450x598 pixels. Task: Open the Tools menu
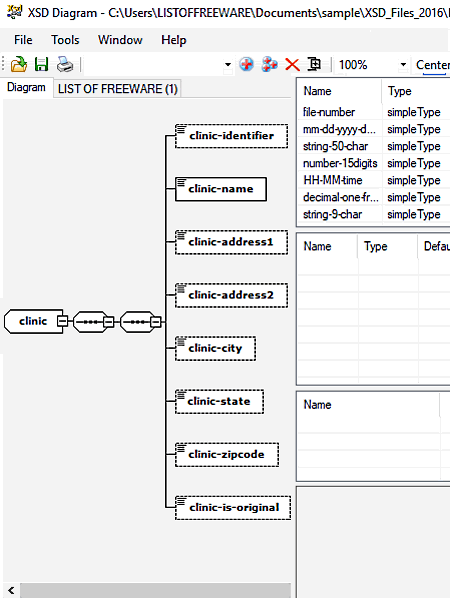(65, 40)
